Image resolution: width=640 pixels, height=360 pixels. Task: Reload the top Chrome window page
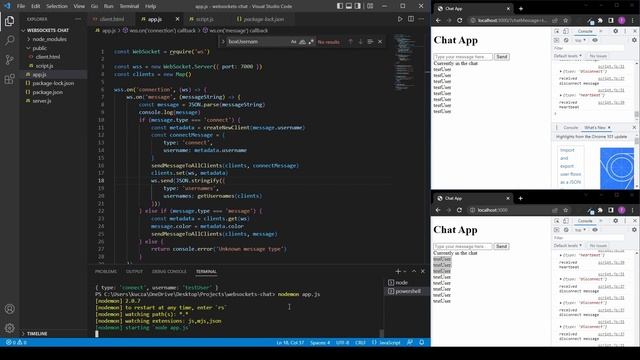click(460, 20)
